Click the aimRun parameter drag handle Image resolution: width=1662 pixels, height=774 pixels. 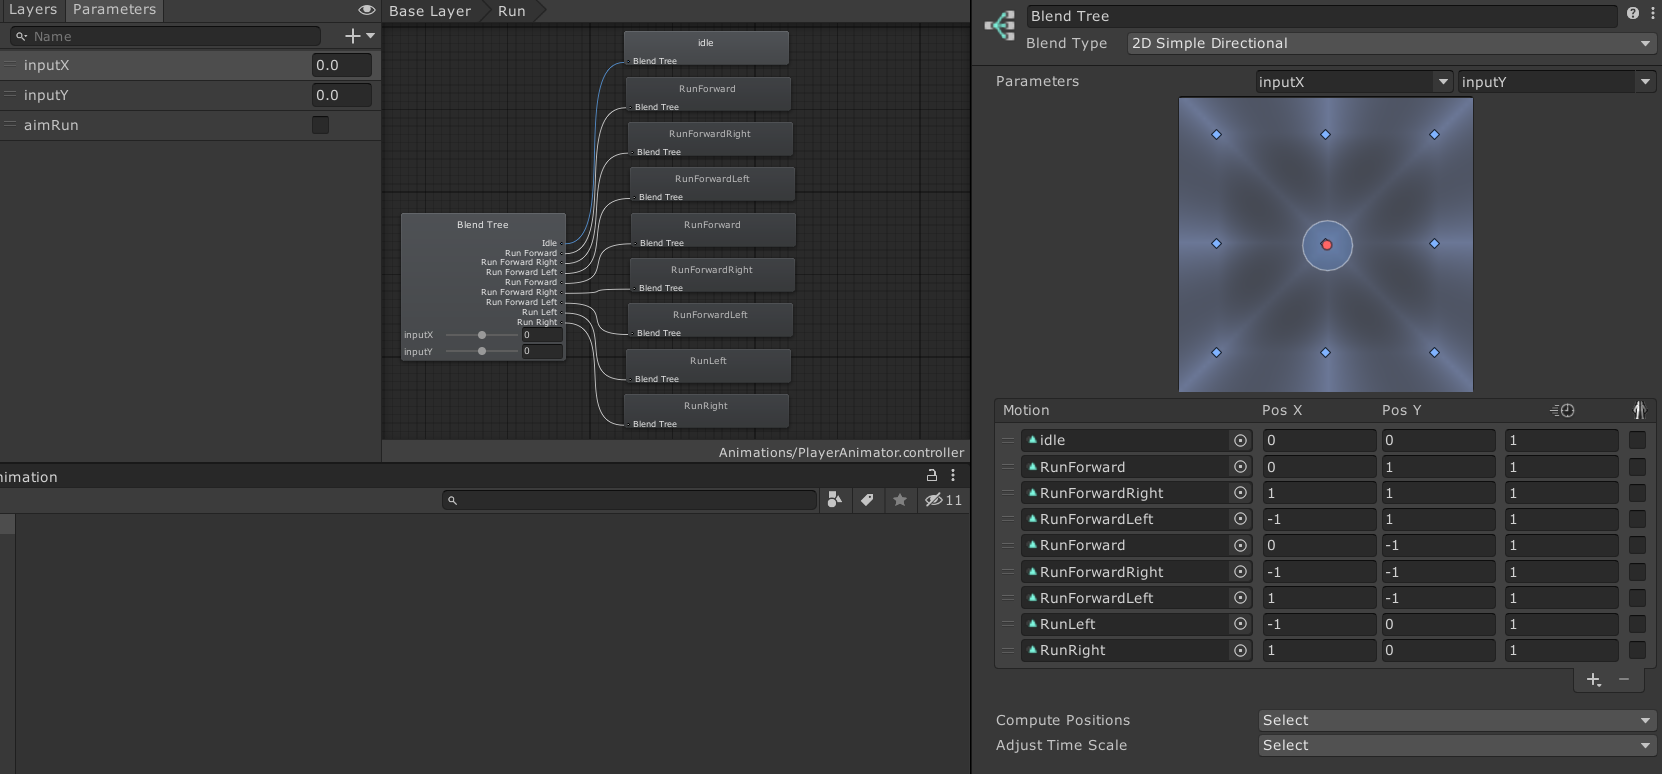pyautogui.click(x=10, y=125)
